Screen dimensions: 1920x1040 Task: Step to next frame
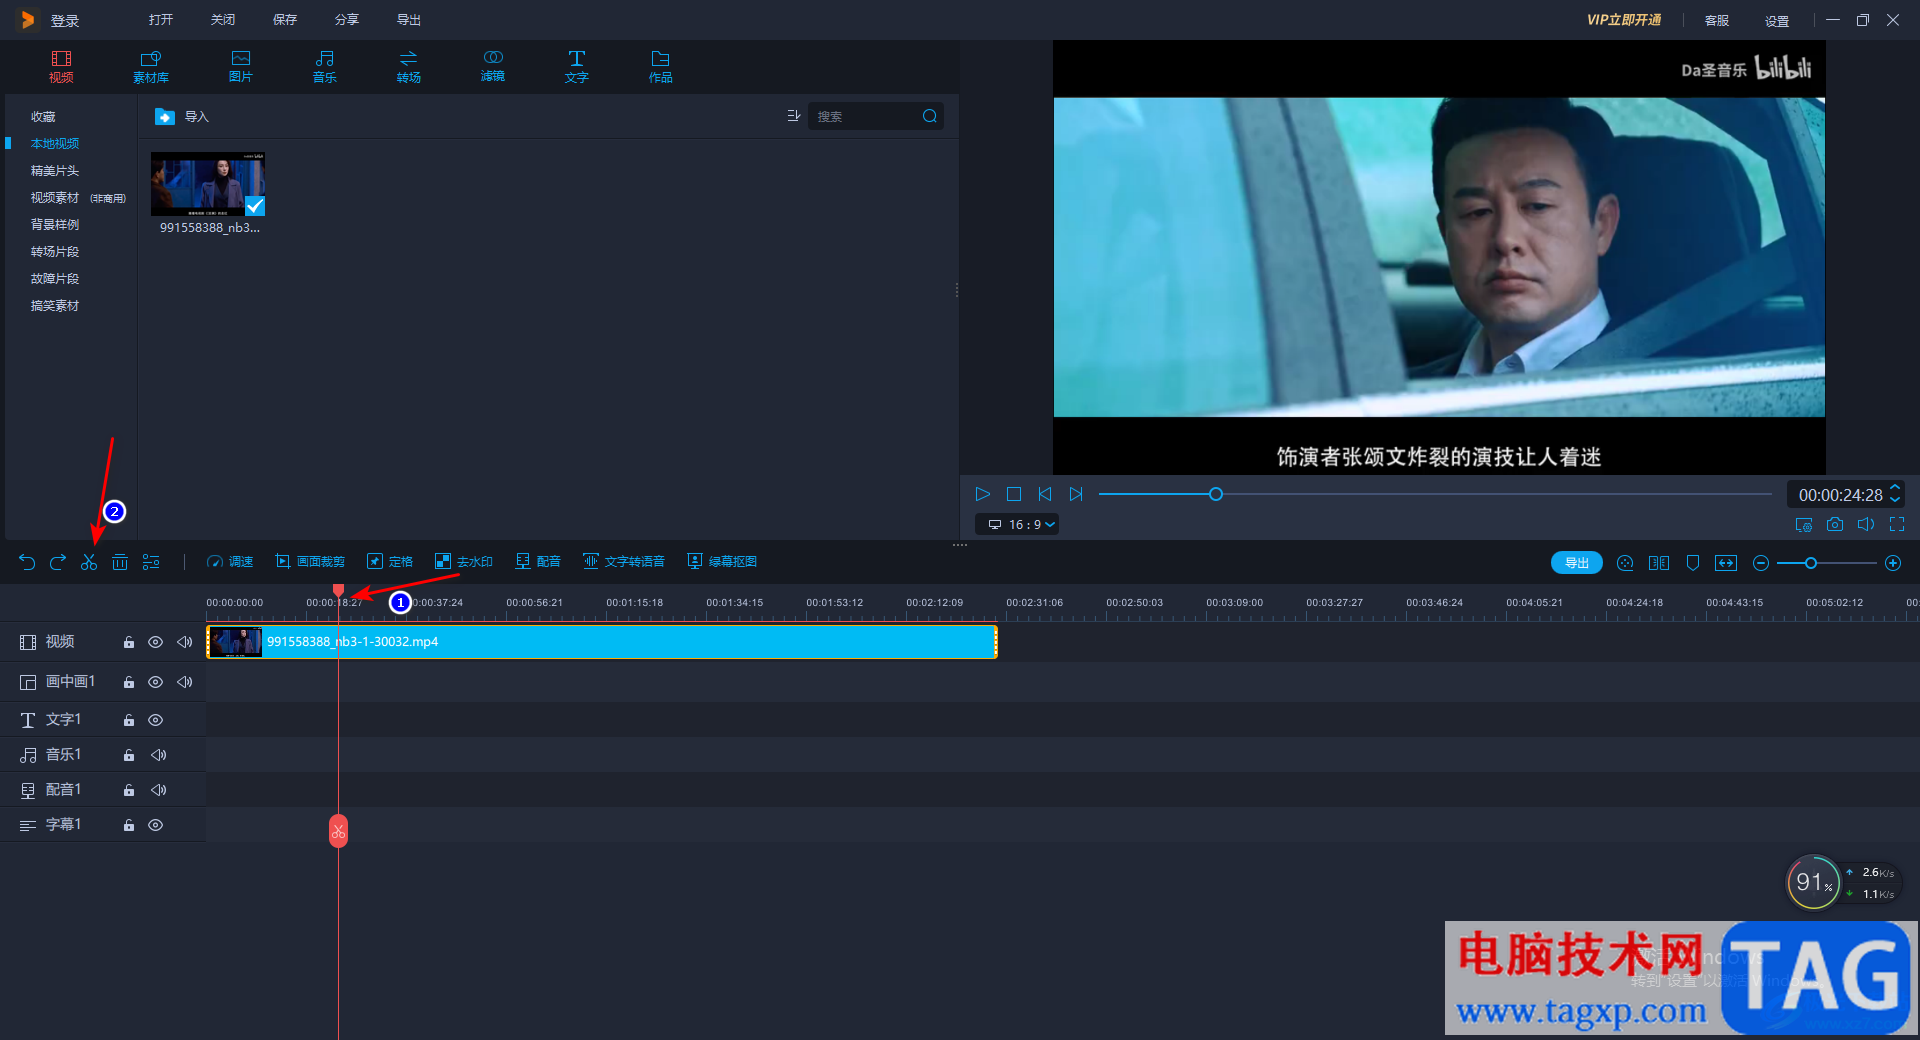click(1076, 494)
